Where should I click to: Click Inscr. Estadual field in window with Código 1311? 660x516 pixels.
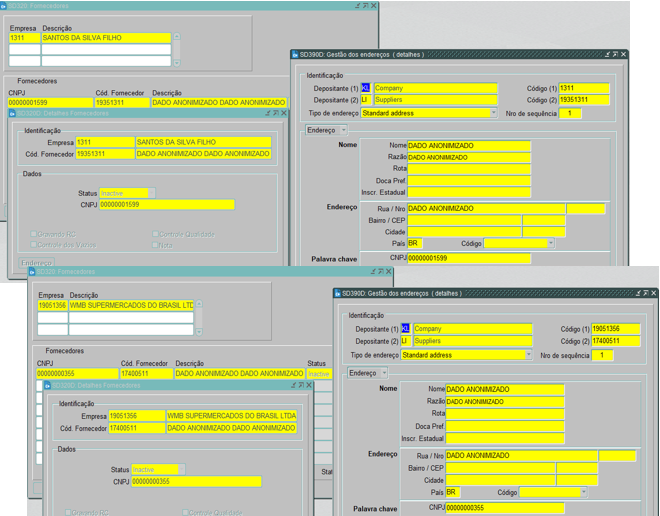coord(469,192)
